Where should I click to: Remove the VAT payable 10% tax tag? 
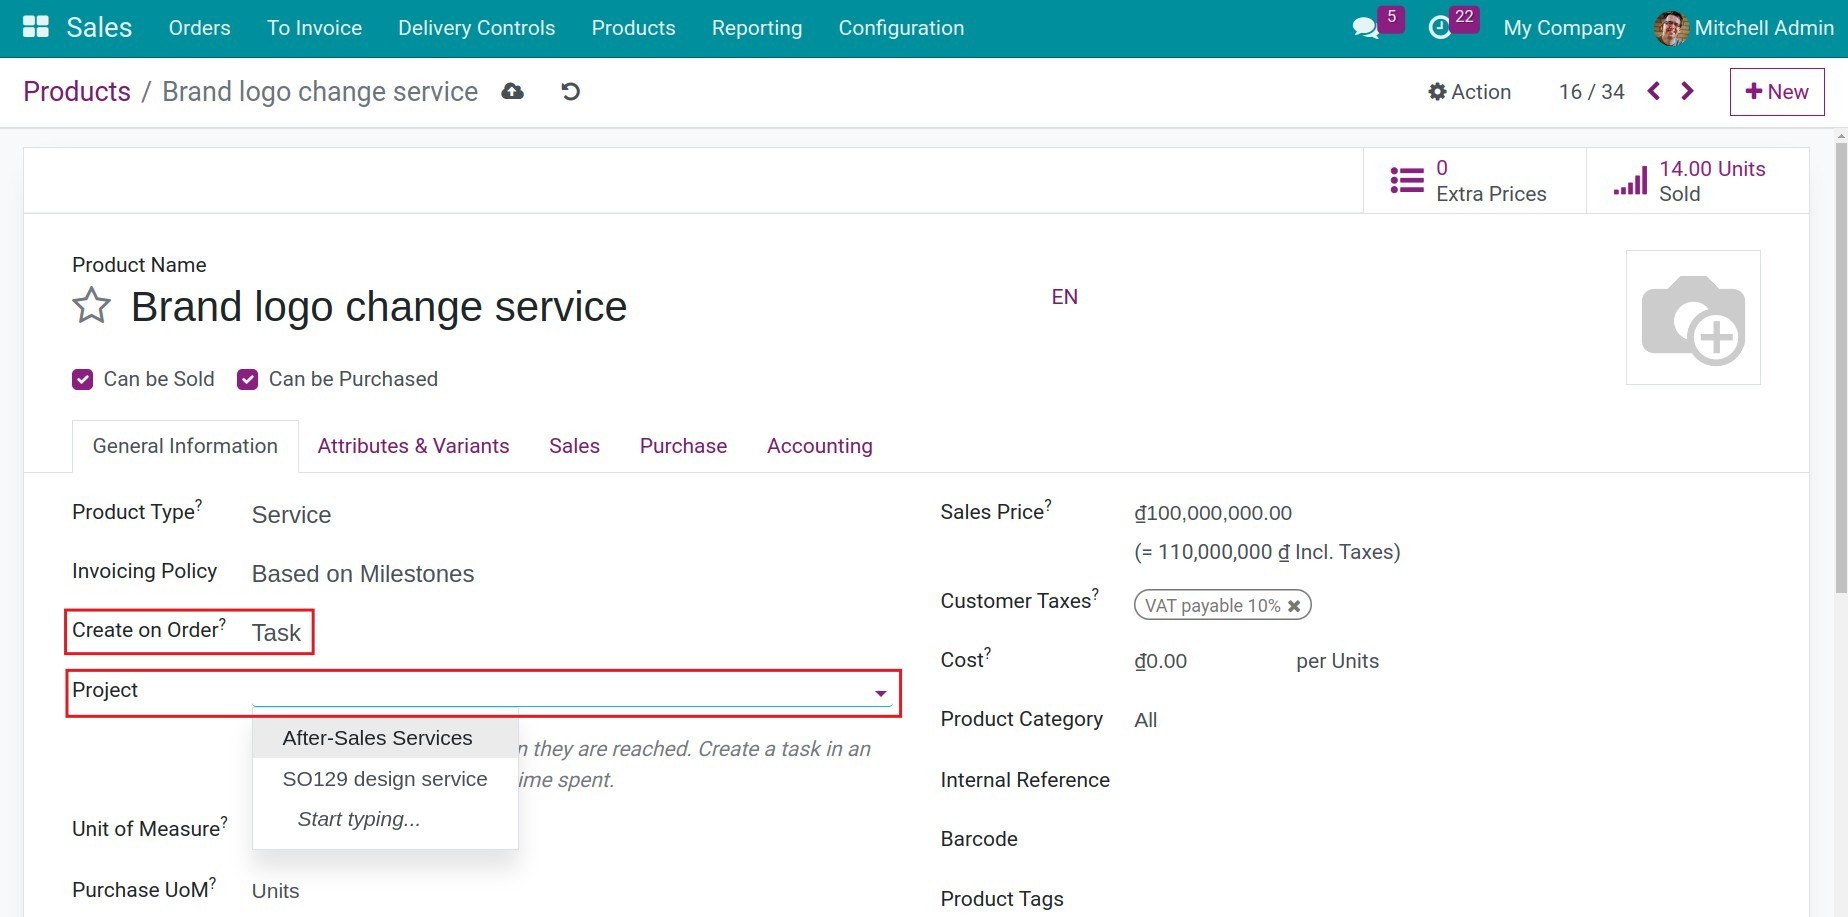[1294, 605]
